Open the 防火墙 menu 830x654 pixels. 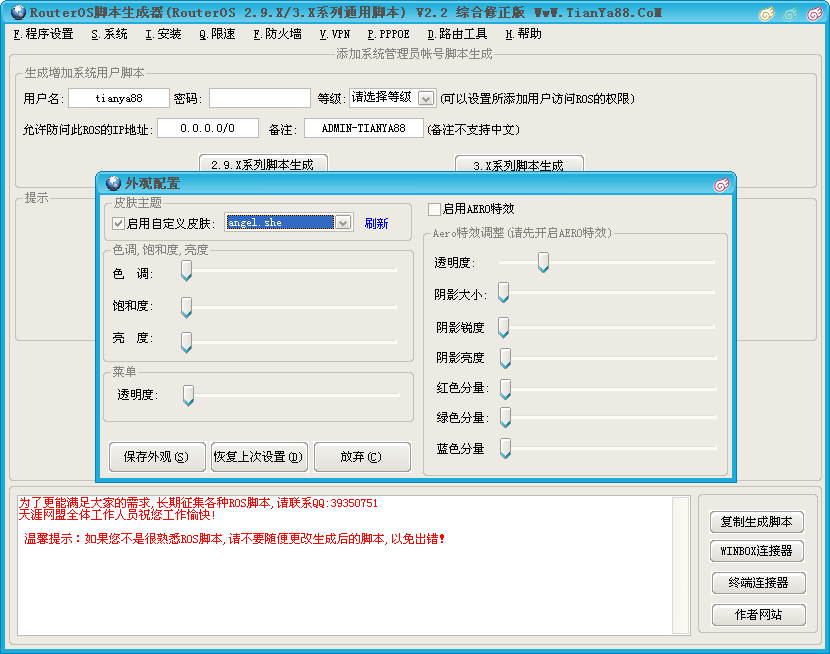coord(277,34)
